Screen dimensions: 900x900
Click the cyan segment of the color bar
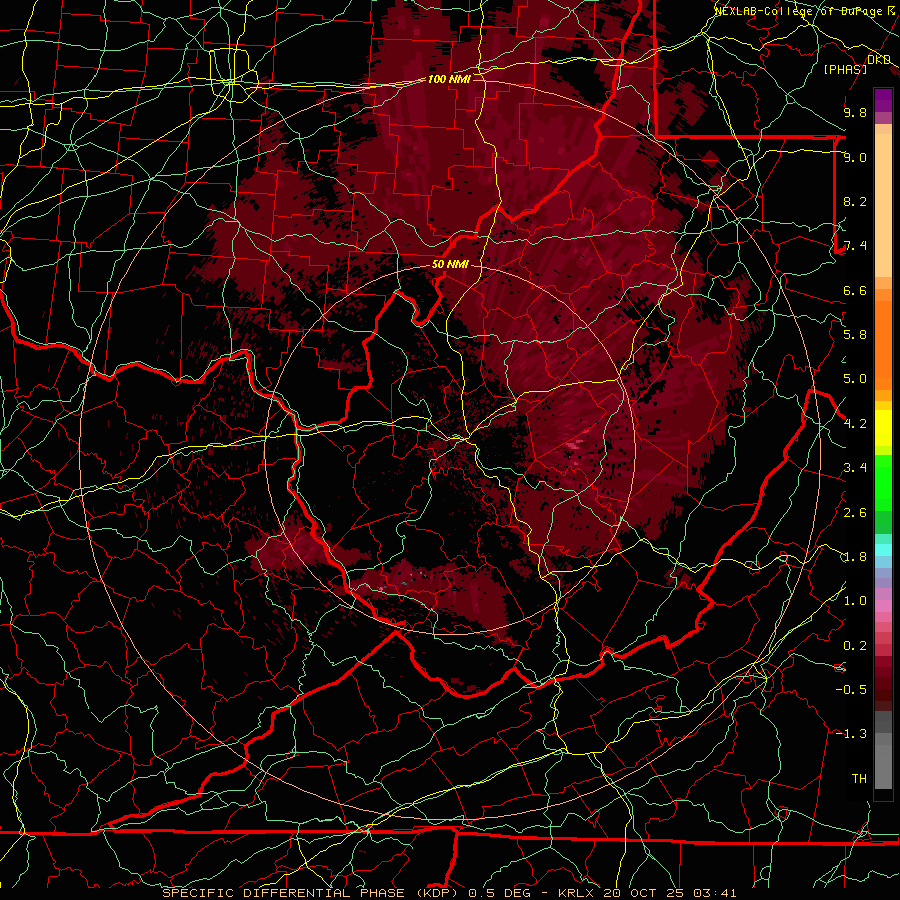click(x=883, y=549)
